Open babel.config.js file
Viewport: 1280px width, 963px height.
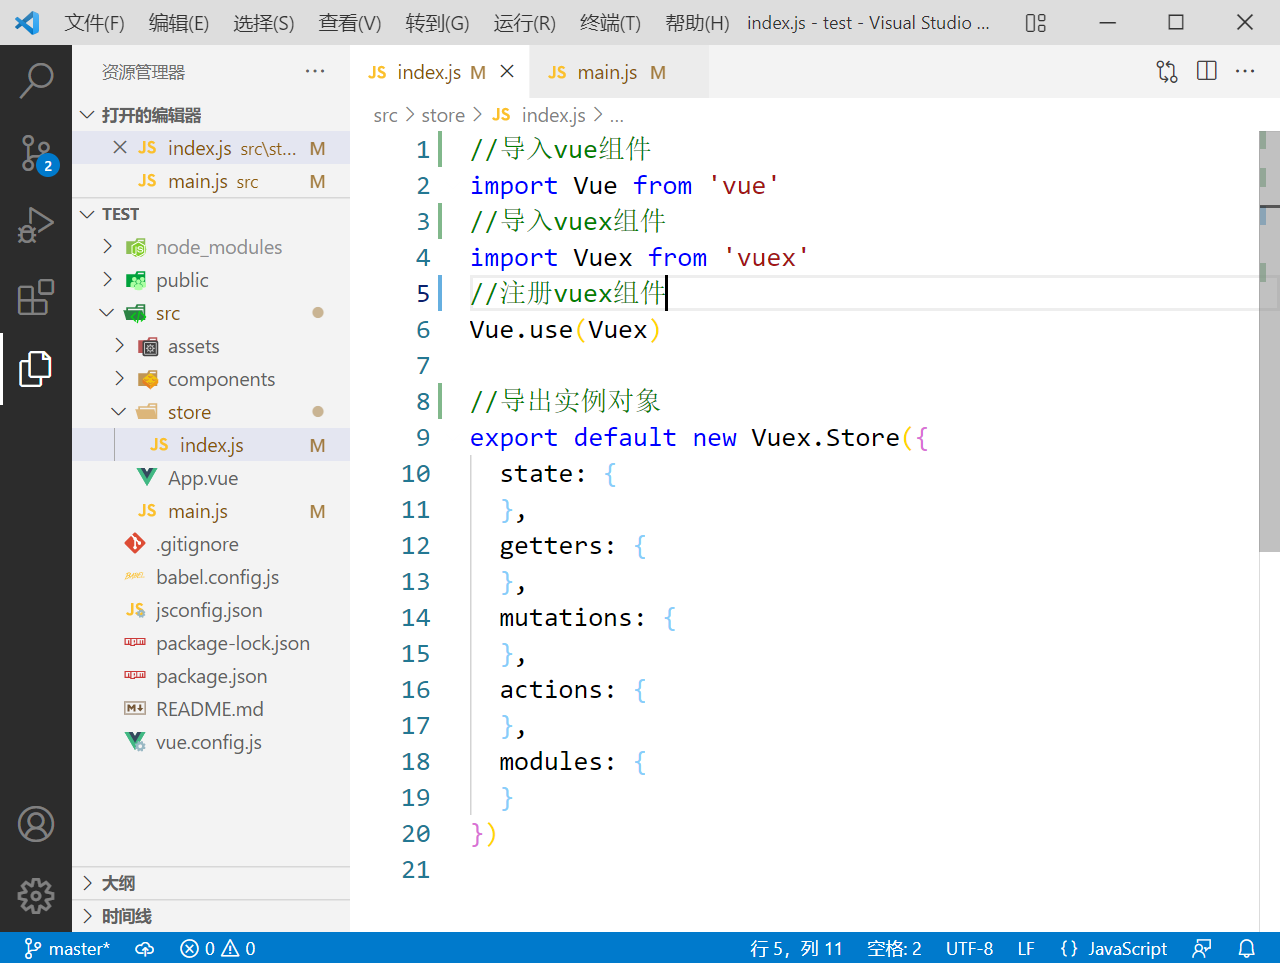tap(211, 577)
